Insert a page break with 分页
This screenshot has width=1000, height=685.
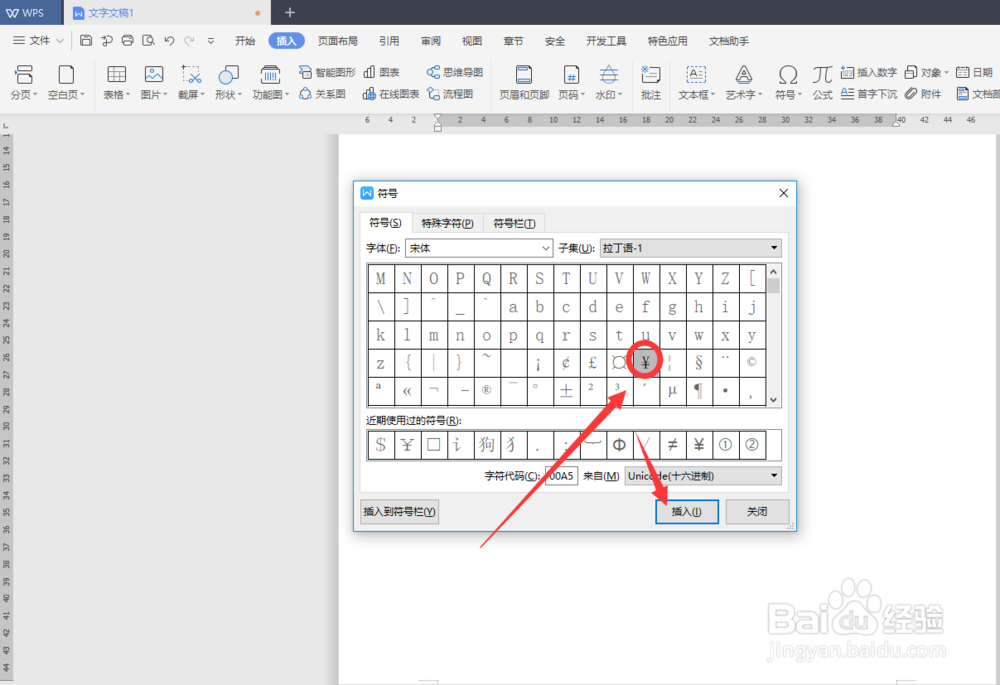click(x=24, y=82)
